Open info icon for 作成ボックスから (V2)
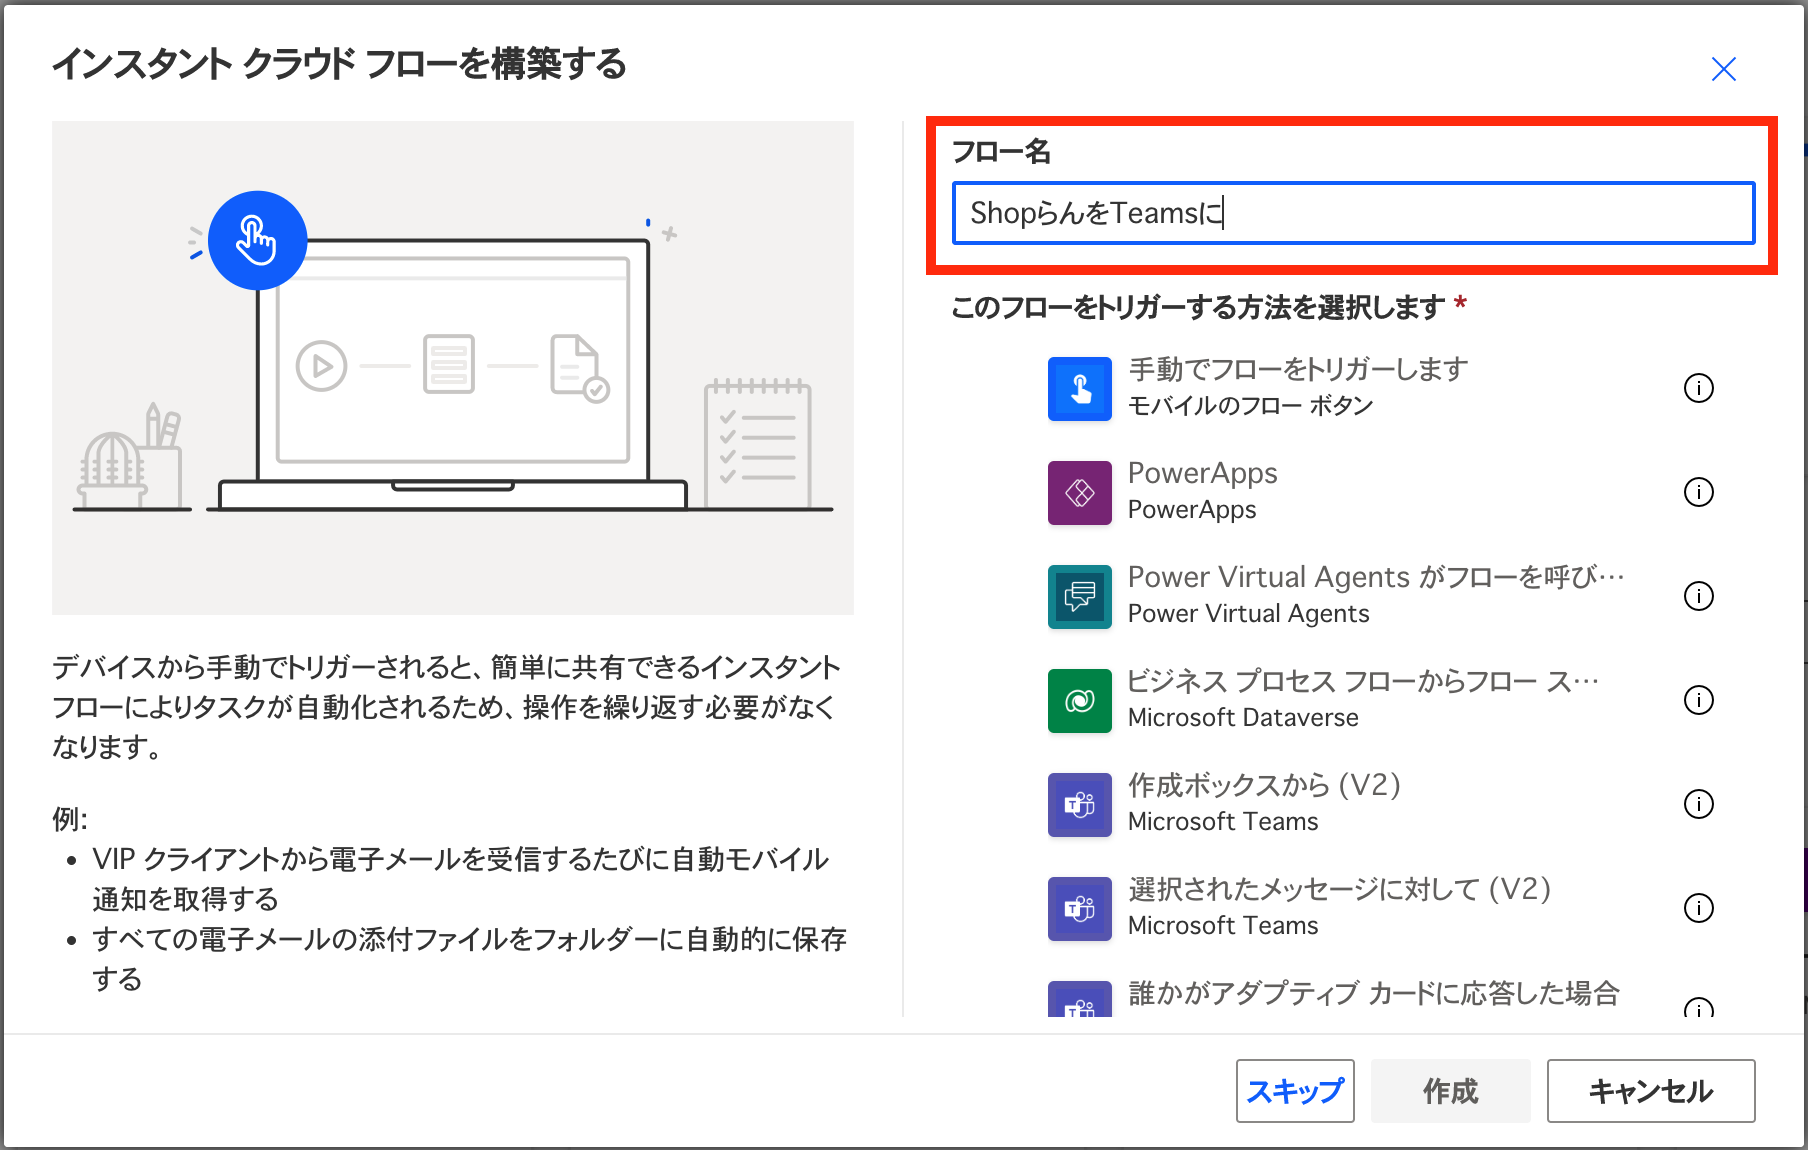The width and height of the screenshot is (1808, 1150). tap(1699, 804)
